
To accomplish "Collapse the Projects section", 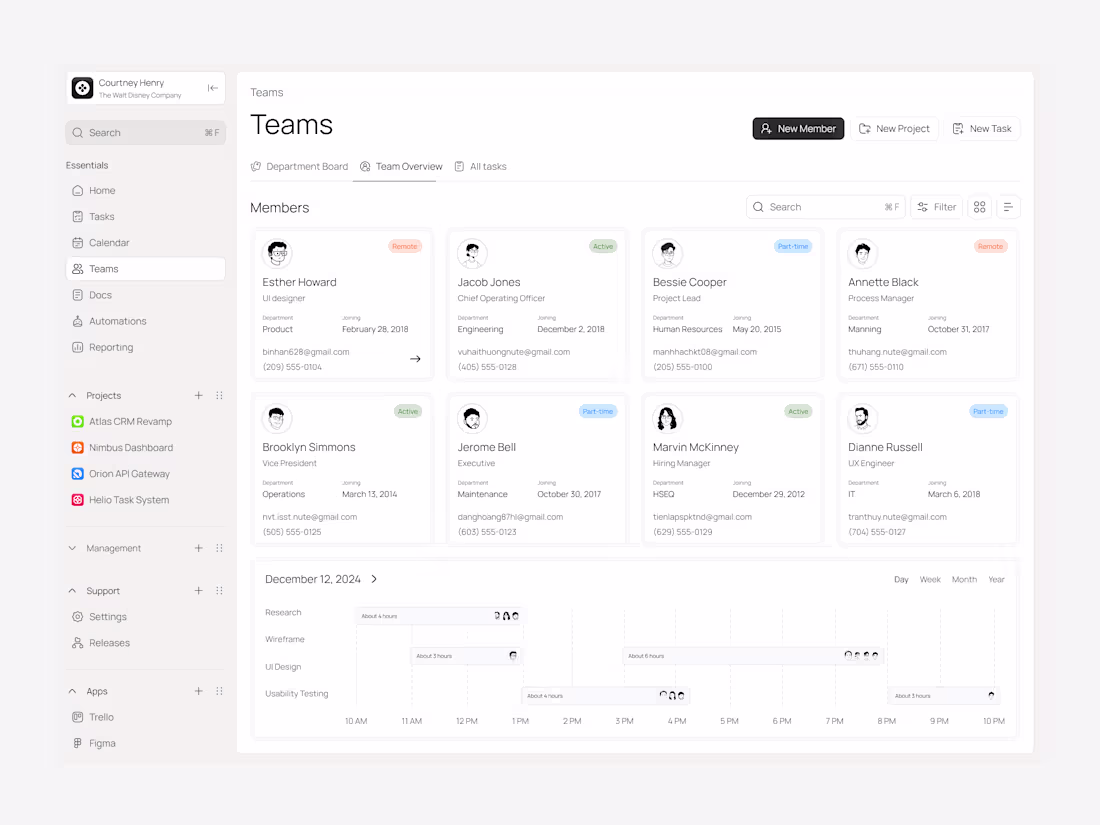I will pyautogui.click(x=72, y=395).
